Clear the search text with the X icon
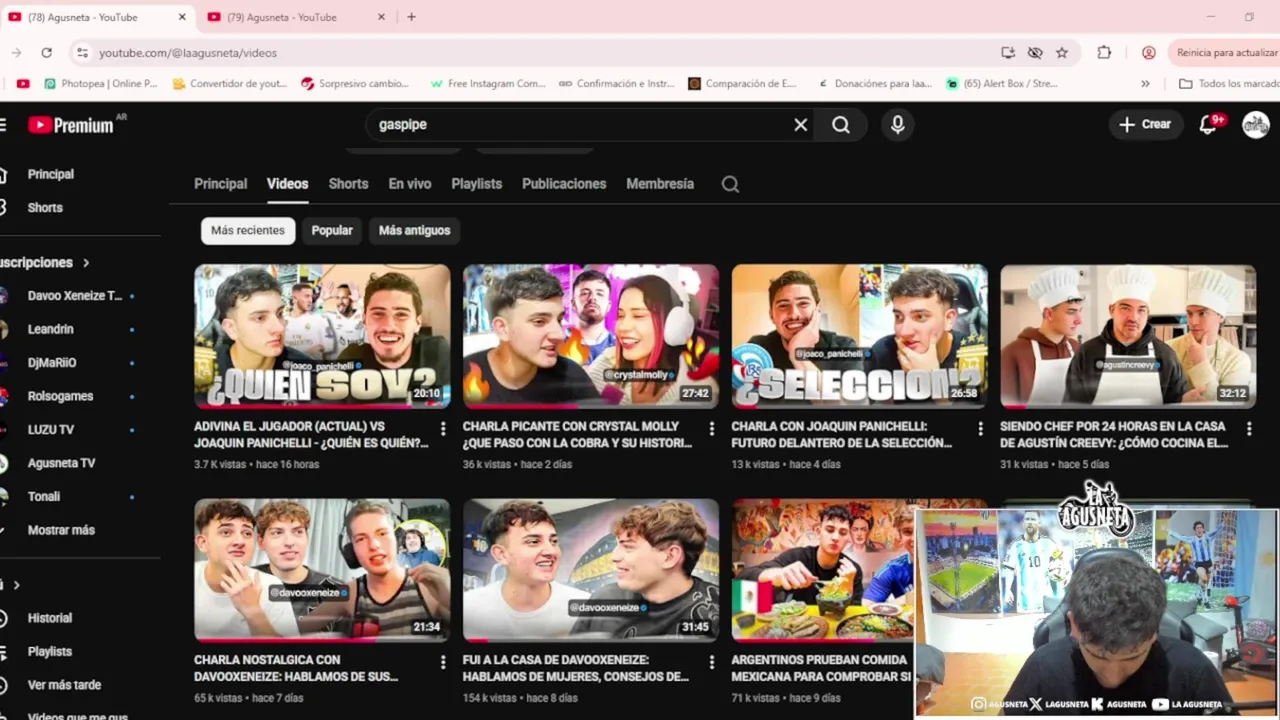 (x=800, y=125)
